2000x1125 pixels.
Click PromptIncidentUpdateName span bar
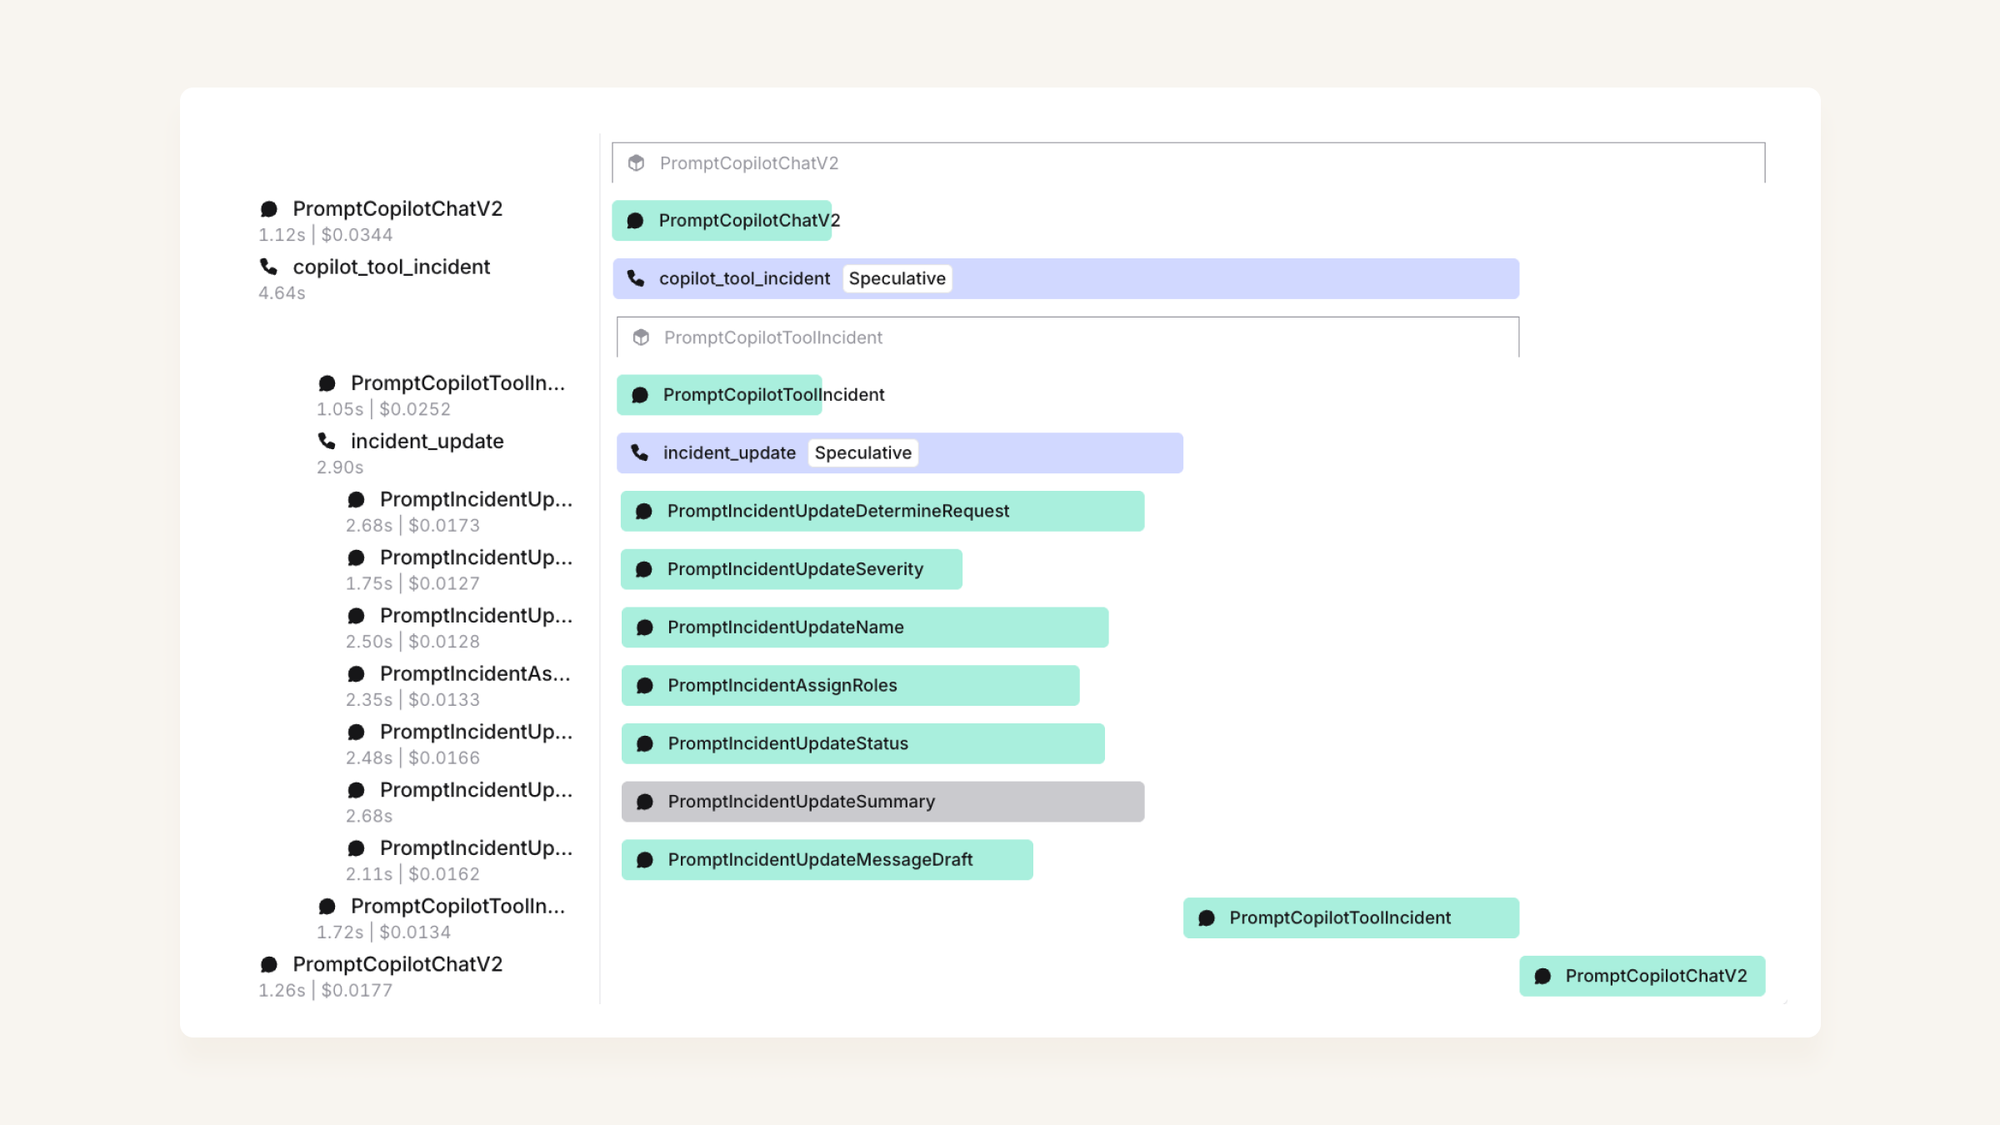[x=864, y=628]
